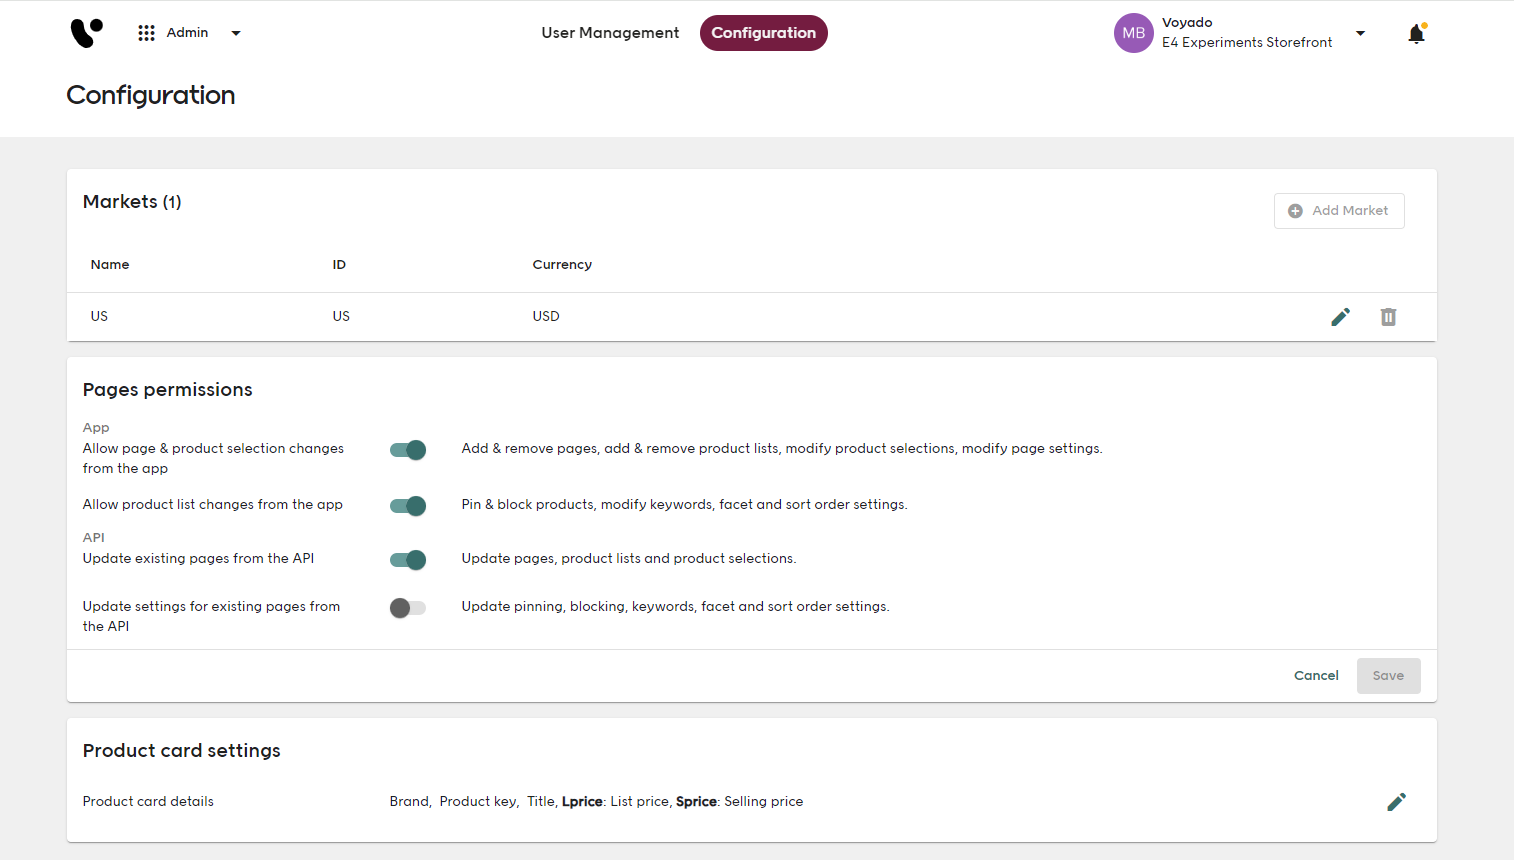Click the Markets (1) heading

tap(132, 202)
